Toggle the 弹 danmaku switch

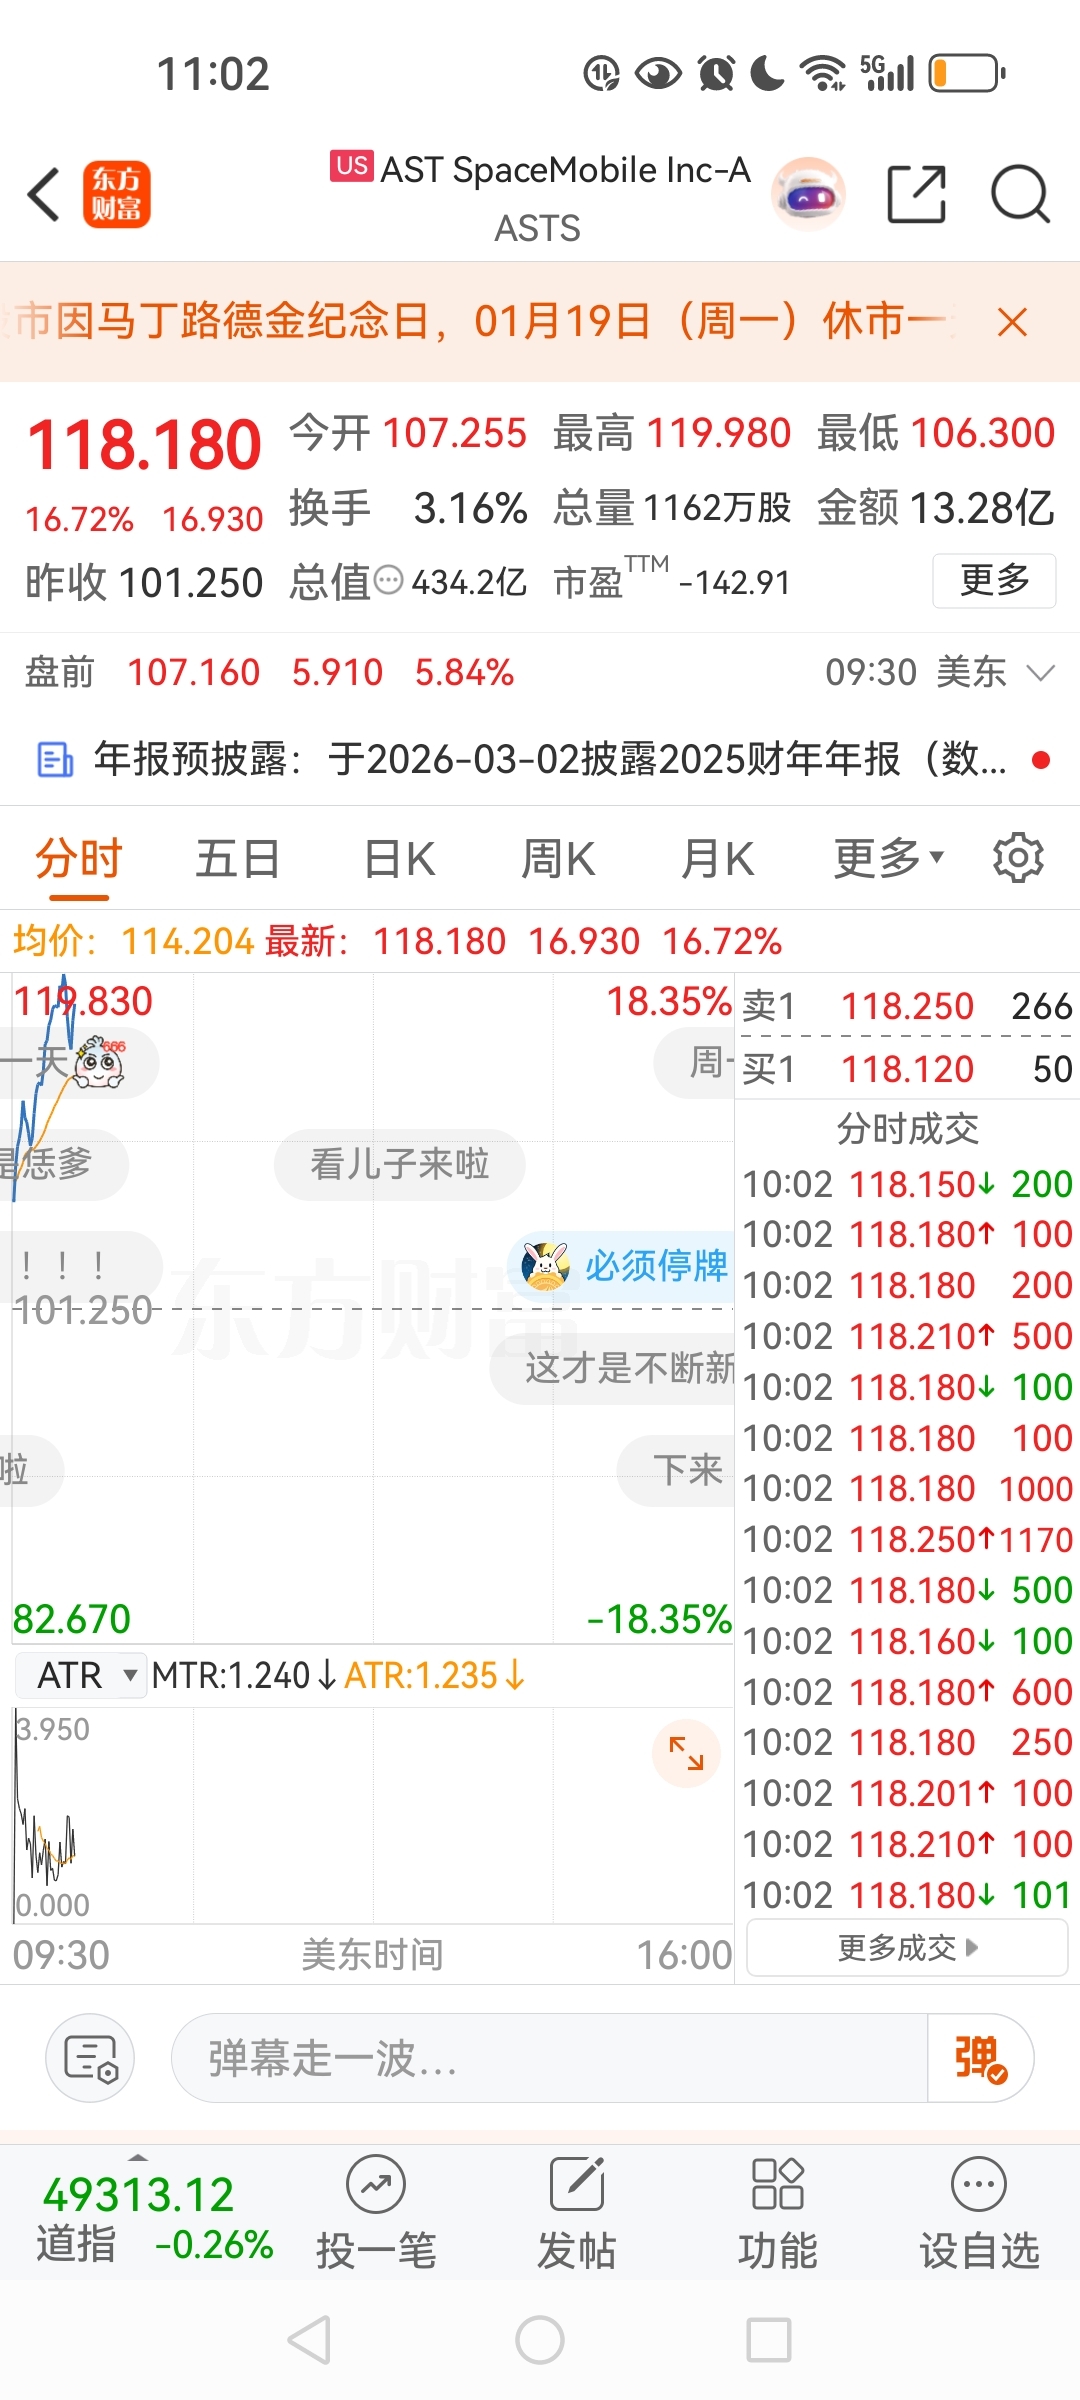[980, 2058]
